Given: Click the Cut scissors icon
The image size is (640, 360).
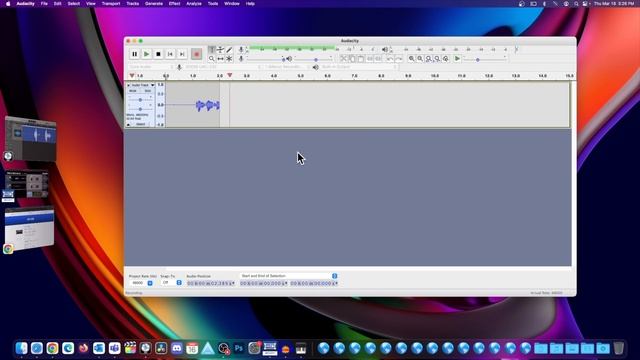Looking at the screenshot, I should coord(343,59).
